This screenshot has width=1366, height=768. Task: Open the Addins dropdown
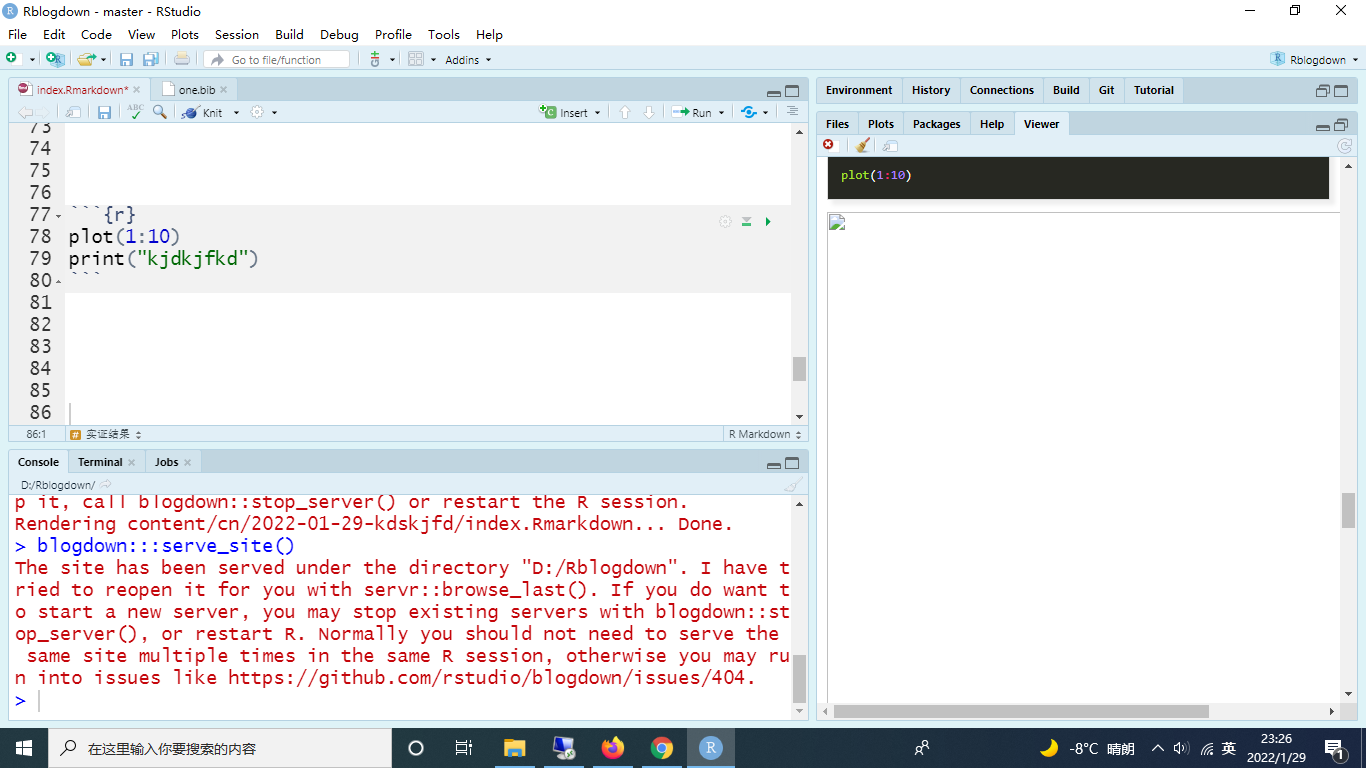468,60
